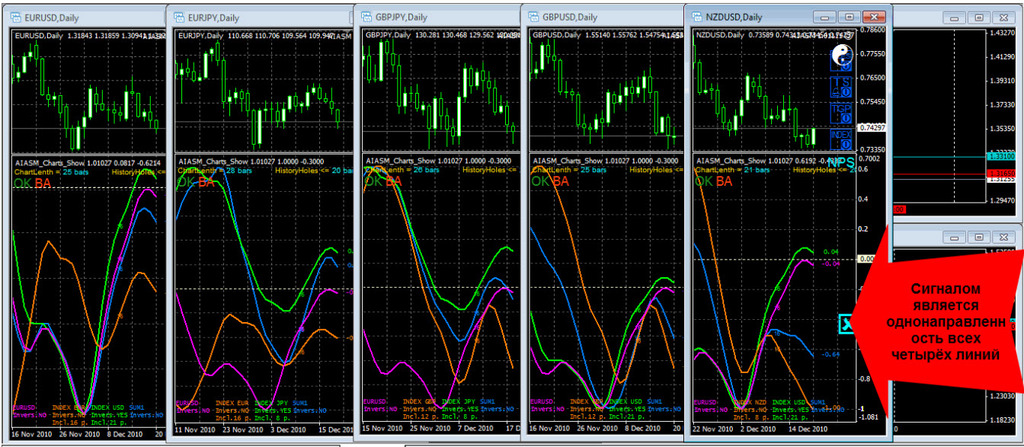Select the GBPJPY,Daily window title bar
The image size is (1024, 447).
tap(439, 18)
